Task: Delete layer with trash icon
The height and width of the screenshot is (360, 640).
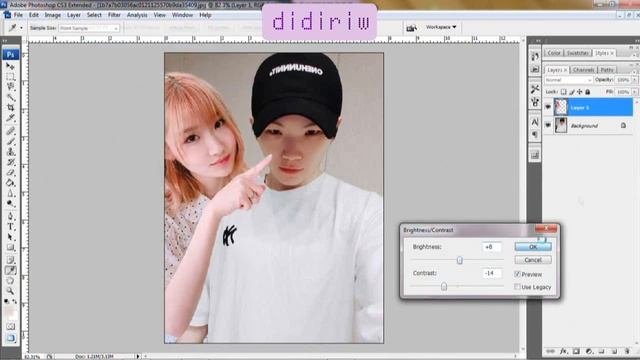Action: point(627,351)
